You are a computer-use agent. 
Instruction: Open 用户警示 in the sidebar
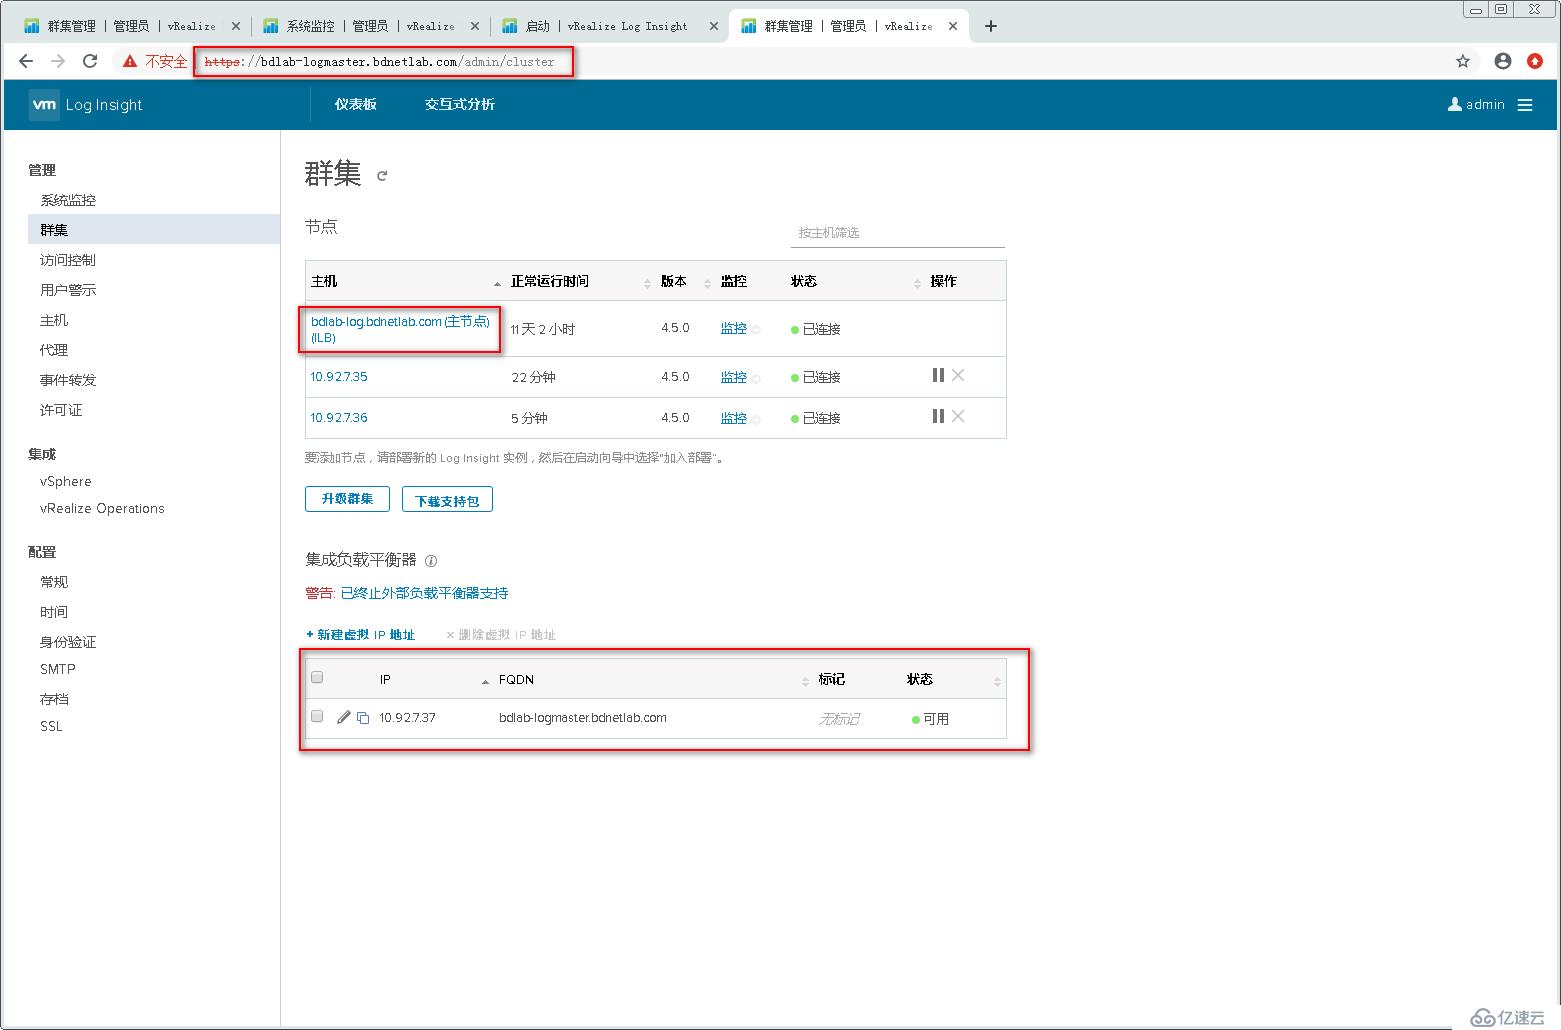tap(68, 290)
